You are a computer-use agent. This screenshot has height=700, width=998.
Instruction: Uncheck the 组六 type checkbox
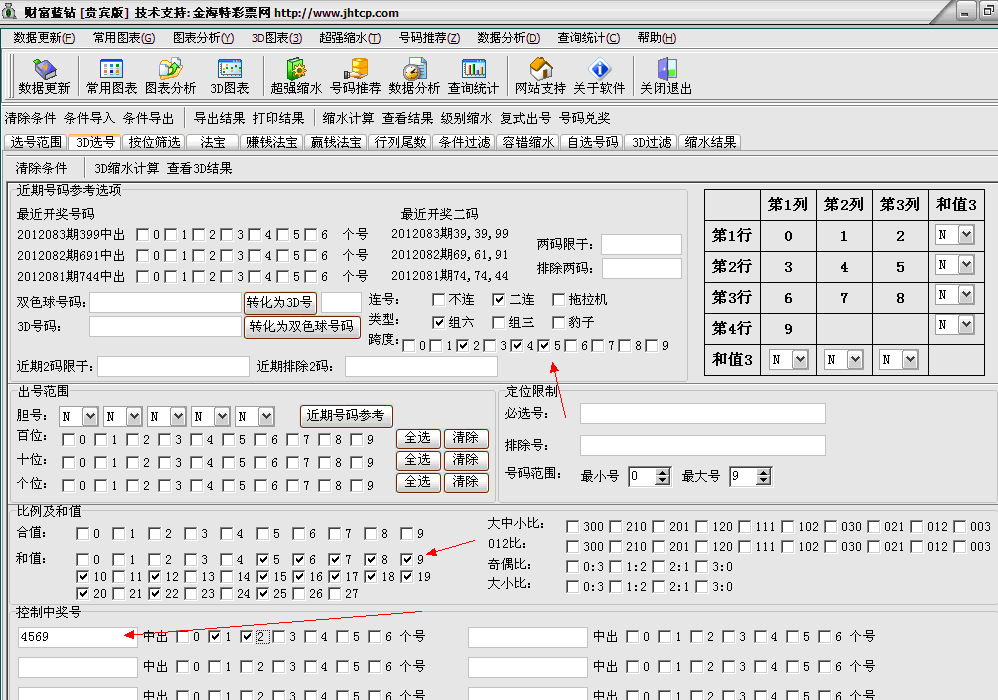click(x=439, y=323)
